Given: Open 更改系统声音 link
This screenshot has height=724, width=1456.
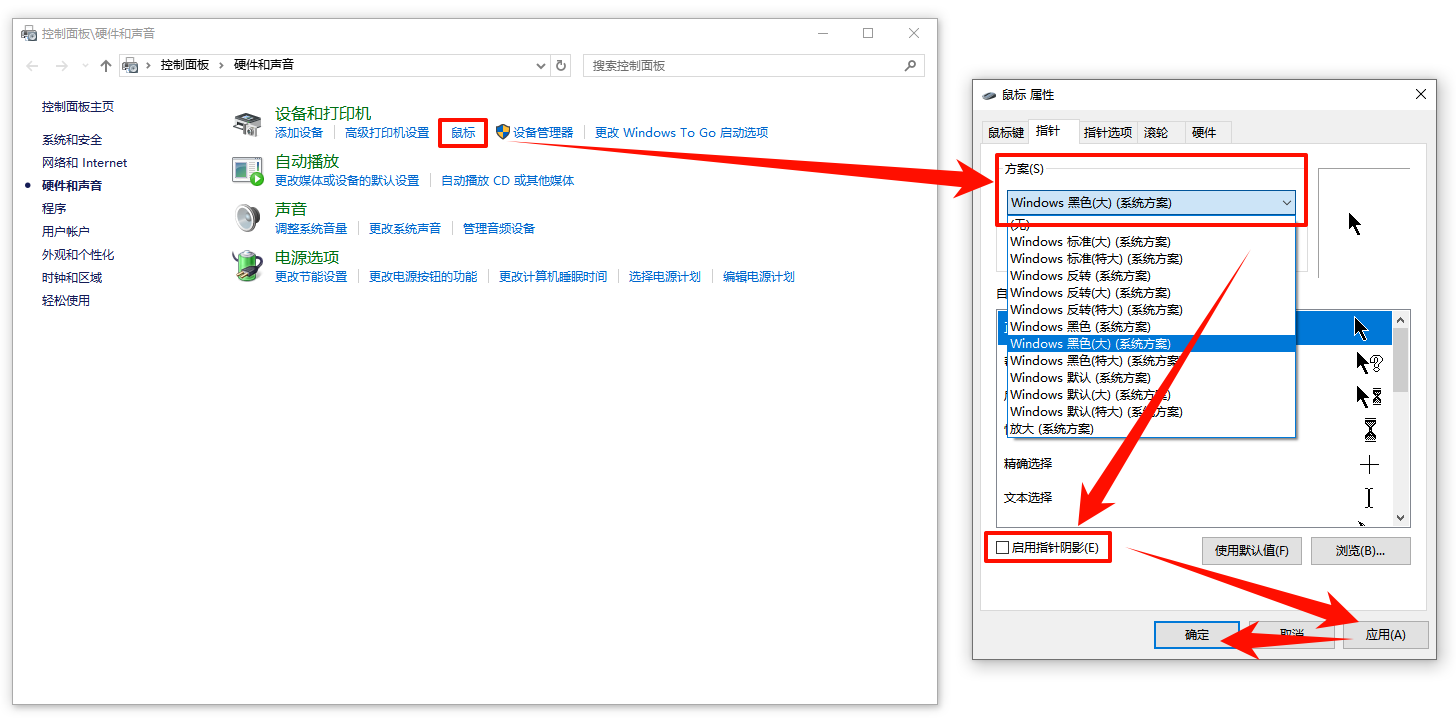Looking at the screenshot, I should 405,228.
